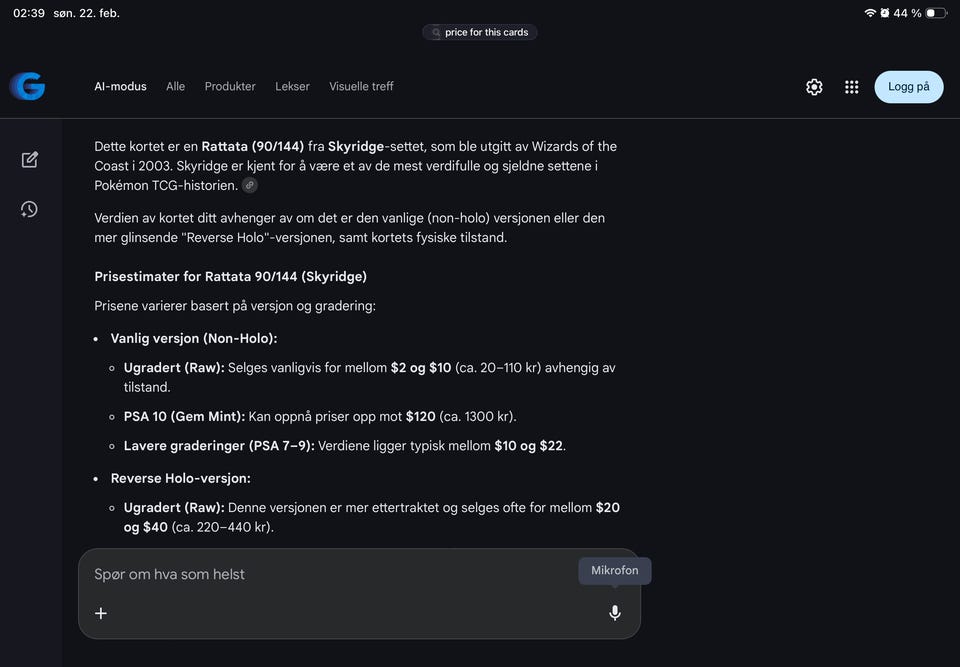This screenshot has height=667, width=960.
Task: Go to the Produkter tab
Action: point(230,87)
